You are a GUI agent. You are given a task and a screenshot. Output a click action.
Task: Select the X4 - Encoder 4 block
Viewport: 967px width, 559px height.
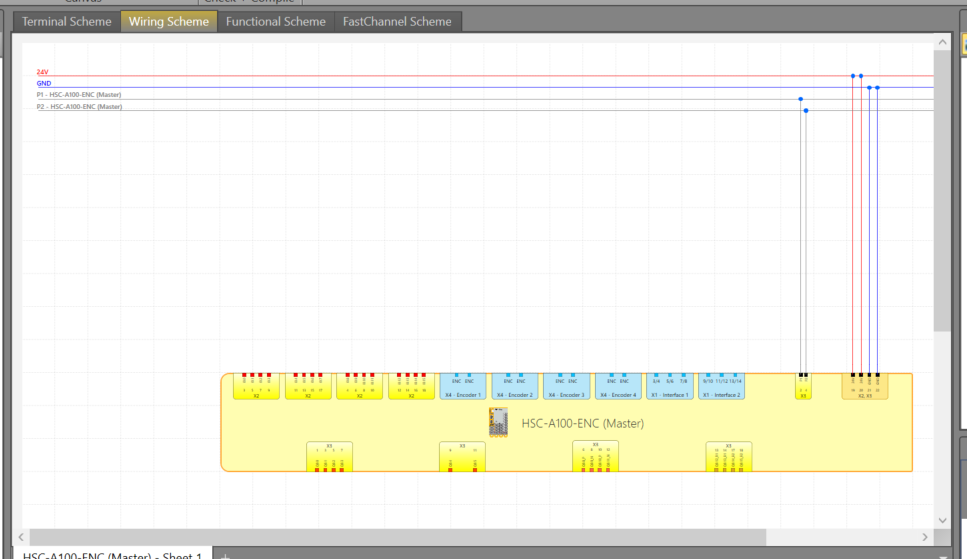[x=618, y=386]
